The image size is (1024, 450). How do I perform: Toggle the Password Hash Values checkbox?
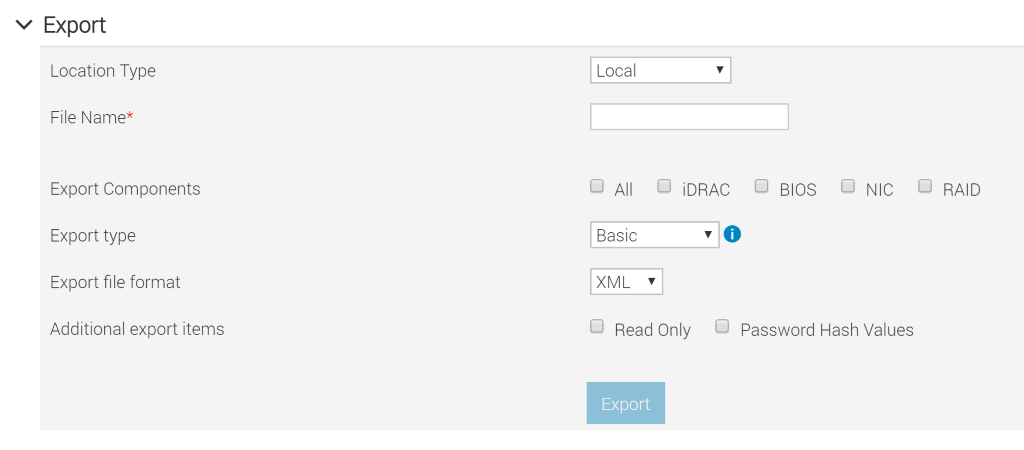(x=722, y=327)
